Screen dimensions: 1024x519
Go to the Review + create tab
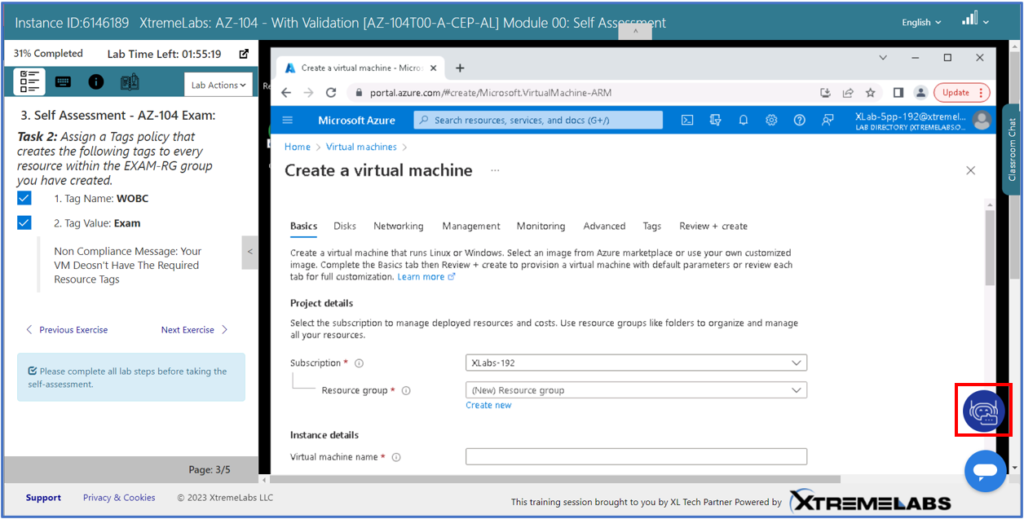pos(713,226)
